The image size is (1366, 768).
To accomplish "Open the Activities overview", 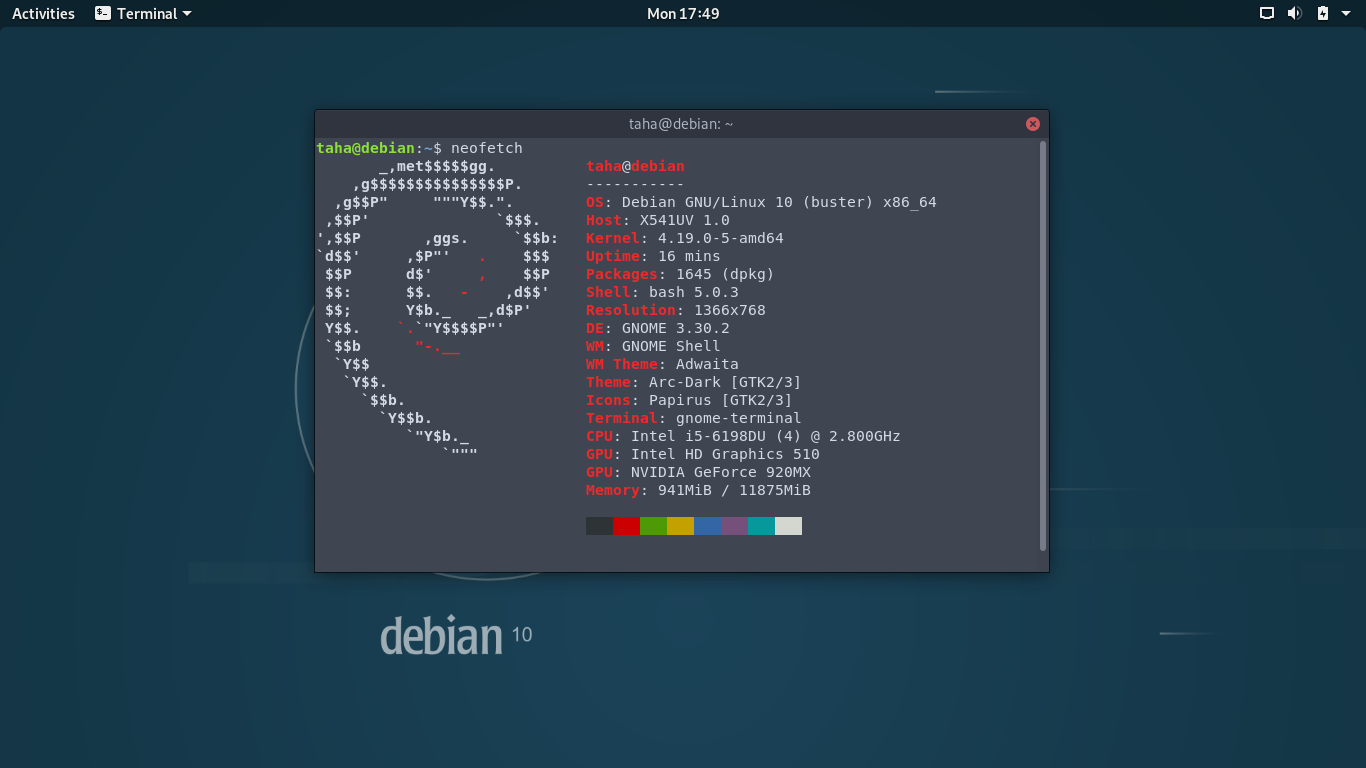I will (x=43, y=13).
